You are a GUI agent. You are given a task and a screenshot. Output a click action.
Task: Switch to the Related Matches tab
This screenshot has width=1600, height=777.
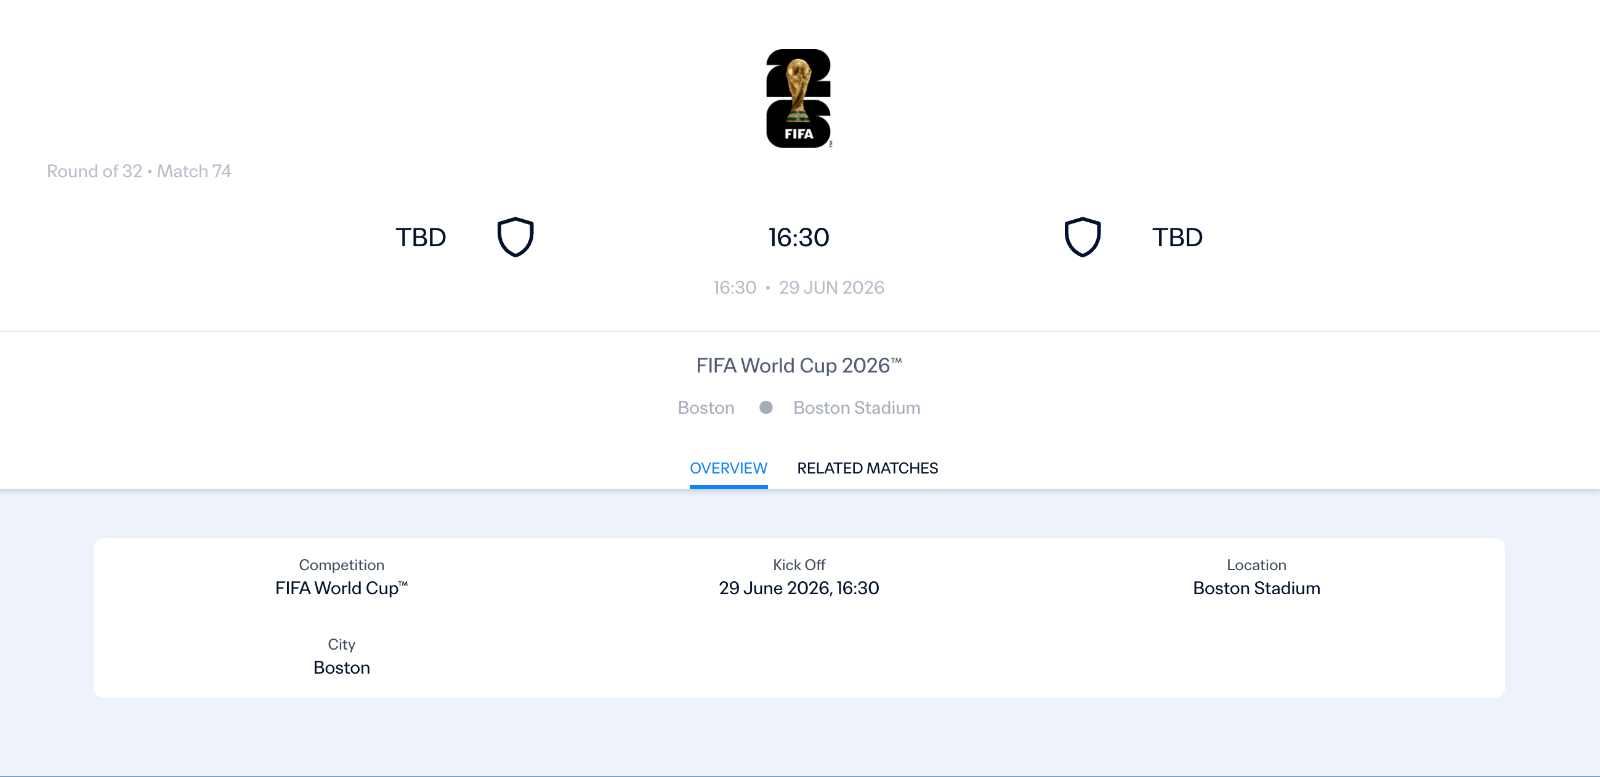(x=867, y=468)
